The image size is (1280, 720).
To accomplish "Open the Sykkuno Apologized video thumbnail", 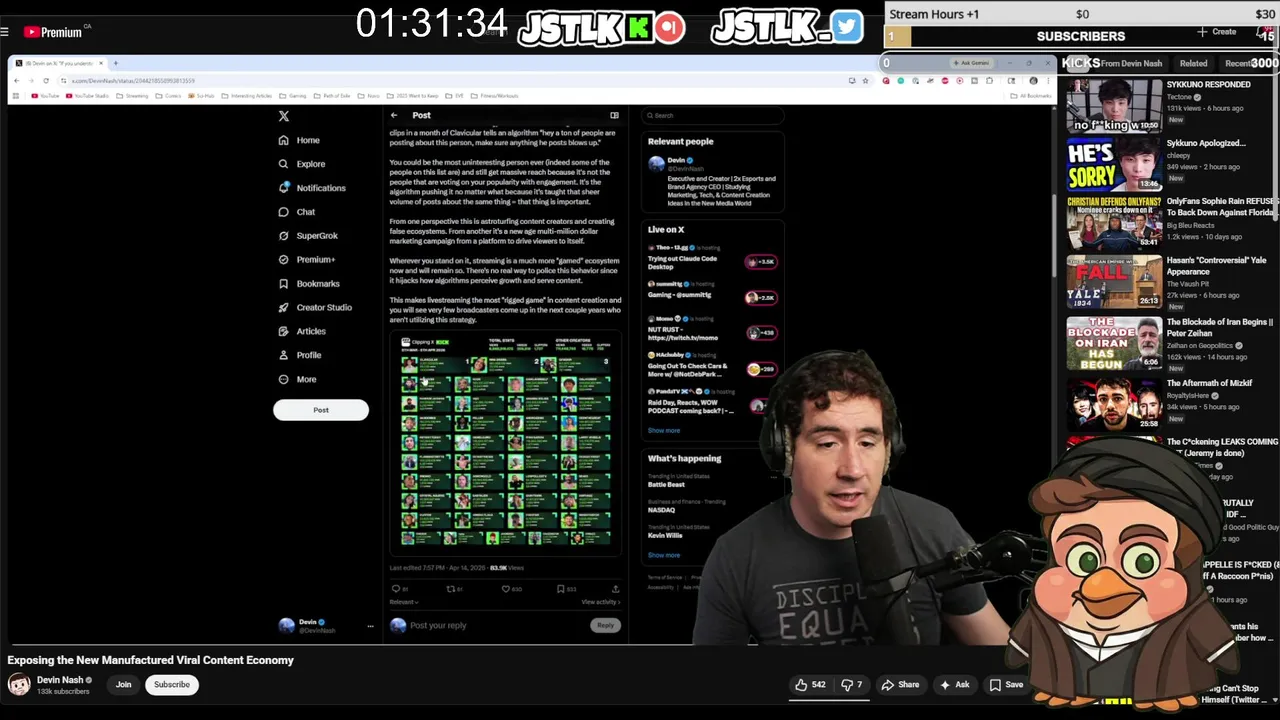I will point(1114,163).
